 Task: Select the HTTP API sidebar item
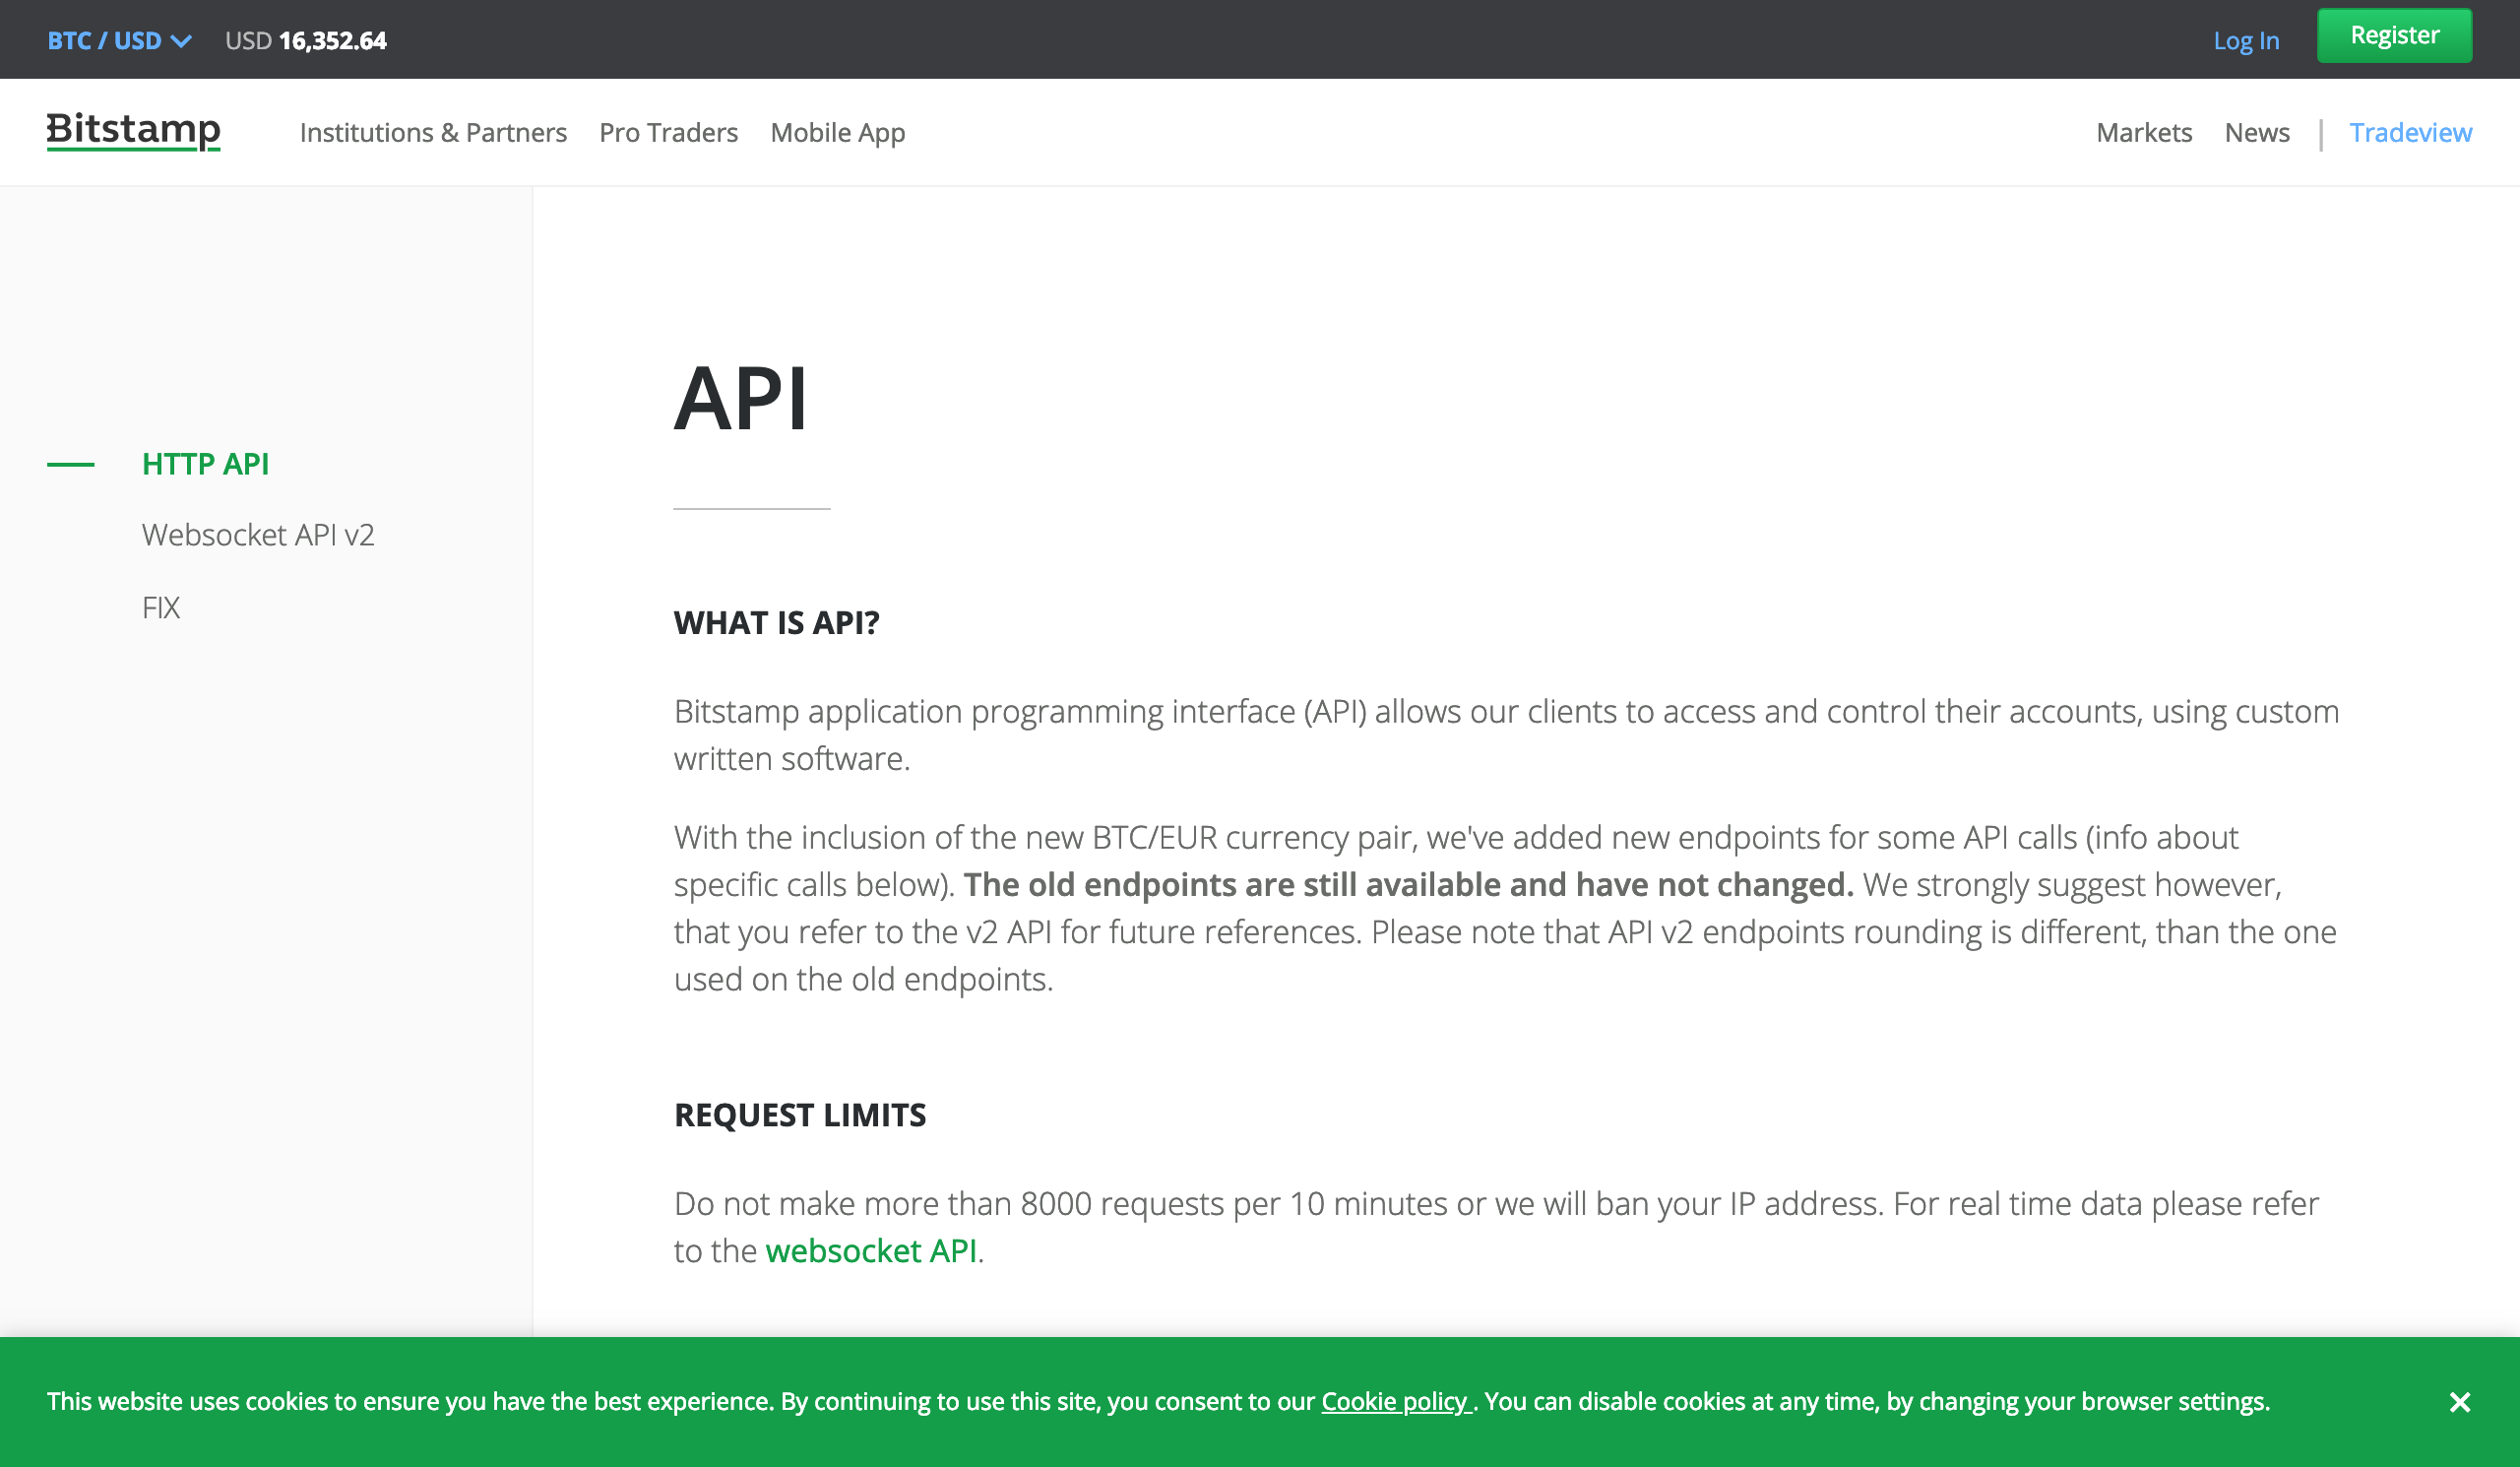[x=206, y=461]
